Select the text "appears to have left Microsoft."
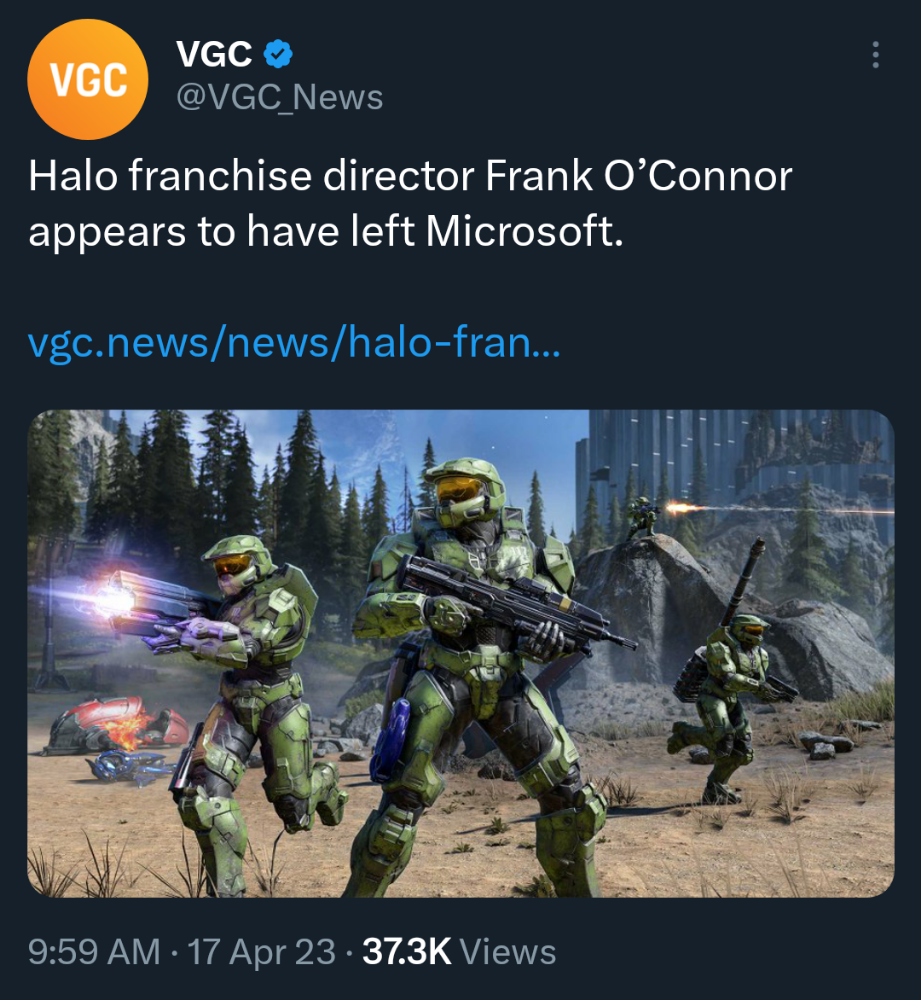 [x=325, y=231]
